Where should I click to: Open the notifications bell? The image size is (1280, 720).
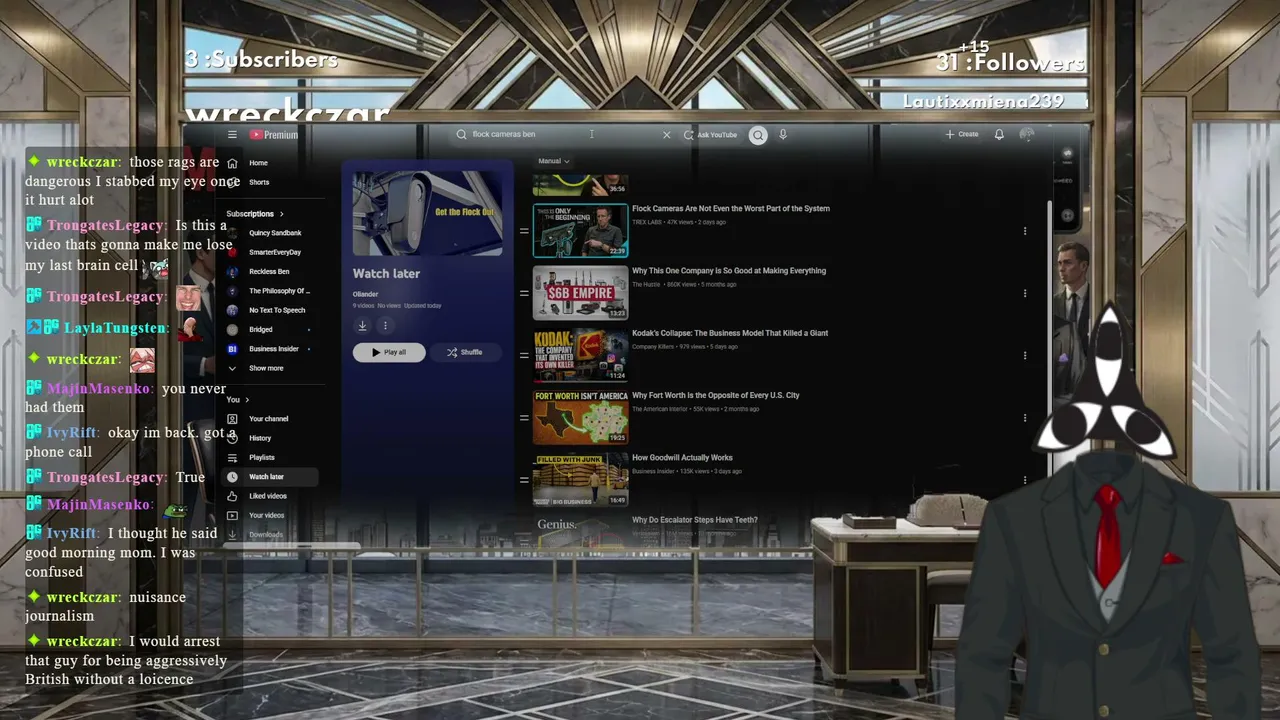click(999, 135)
